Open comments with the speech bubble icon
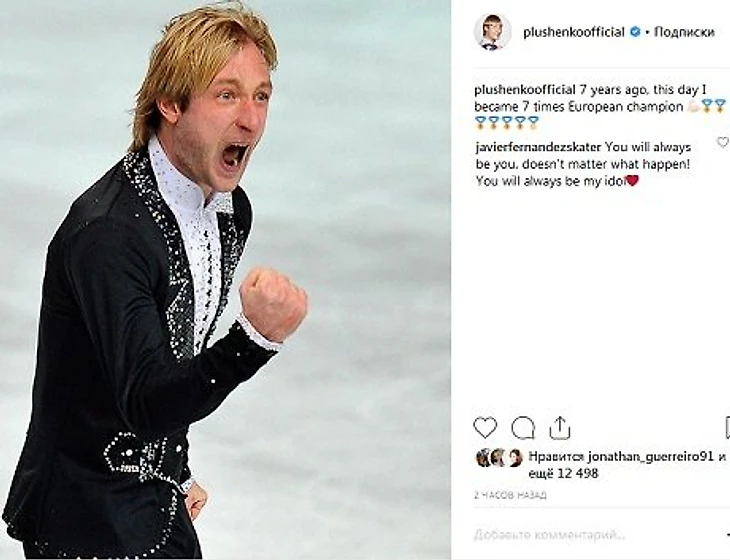The height and width of the screenshot is (560, 730). pos(523,428)
